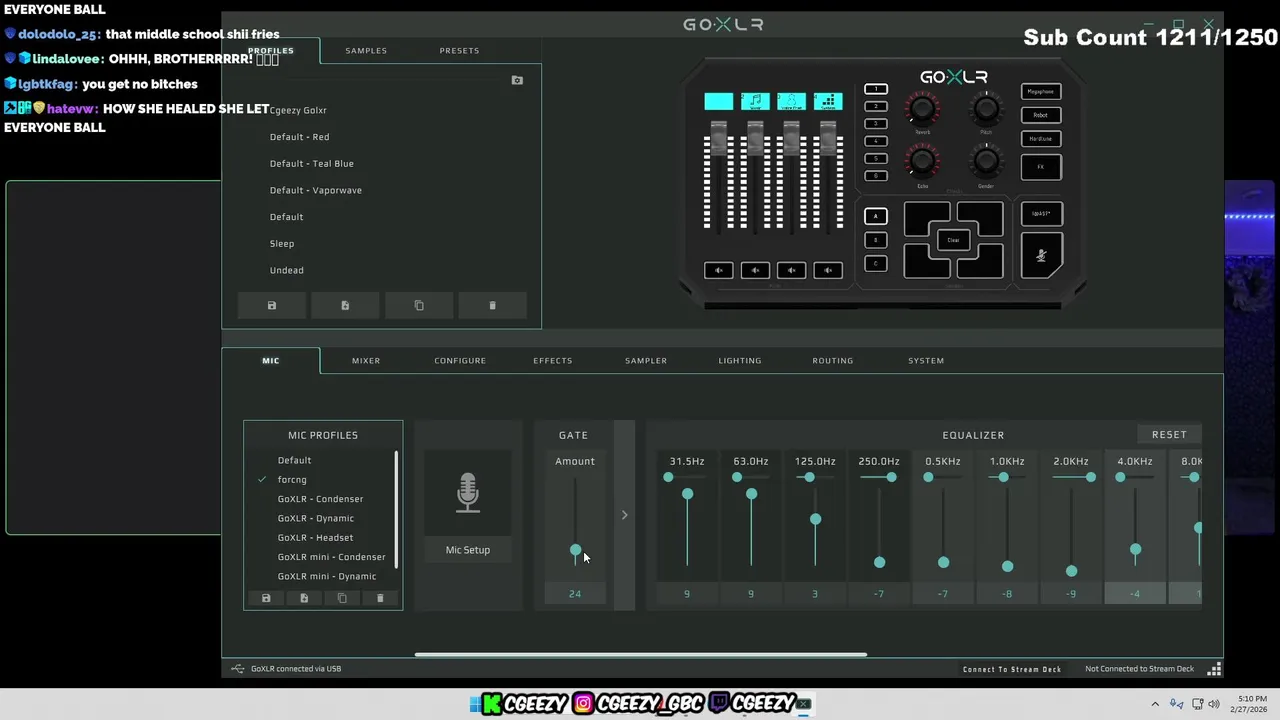Viewport: 1280px width, 720px height.
Task: Load the 'Cgeezy Golxr' profile
Action: click(298, 110)
